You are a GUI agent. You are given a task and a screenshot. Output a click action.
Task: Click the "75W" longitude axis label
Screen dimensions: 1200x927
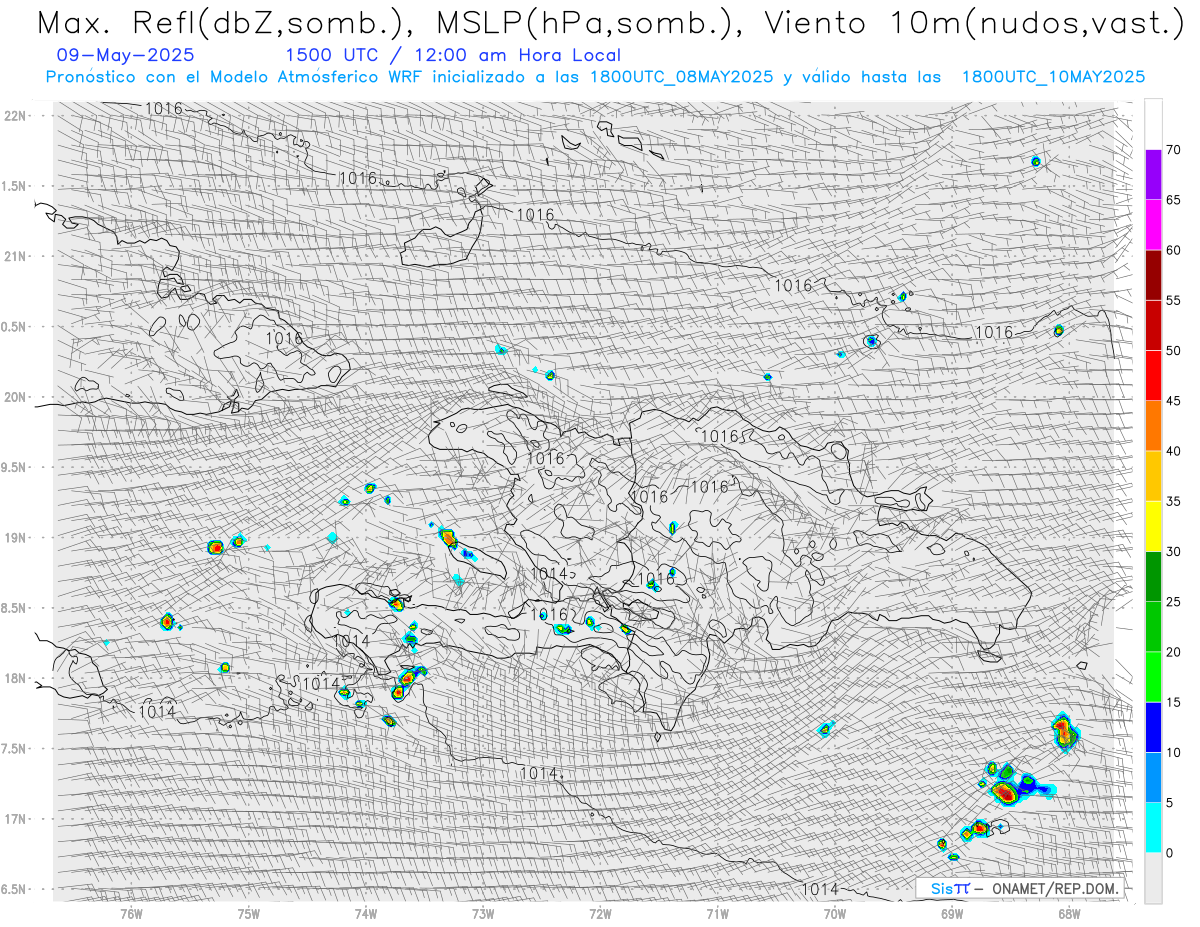click(x=248, y=915)
